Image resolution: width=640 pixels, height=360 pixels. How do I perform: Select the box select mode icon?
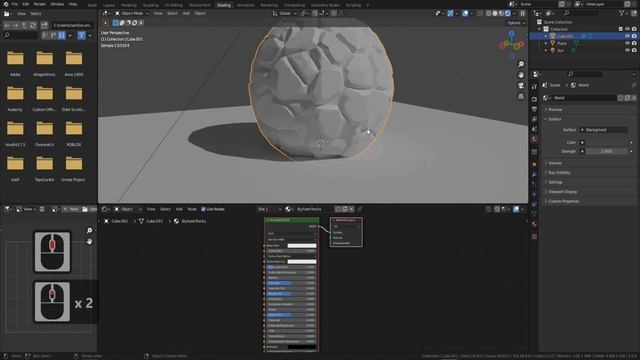116,23
